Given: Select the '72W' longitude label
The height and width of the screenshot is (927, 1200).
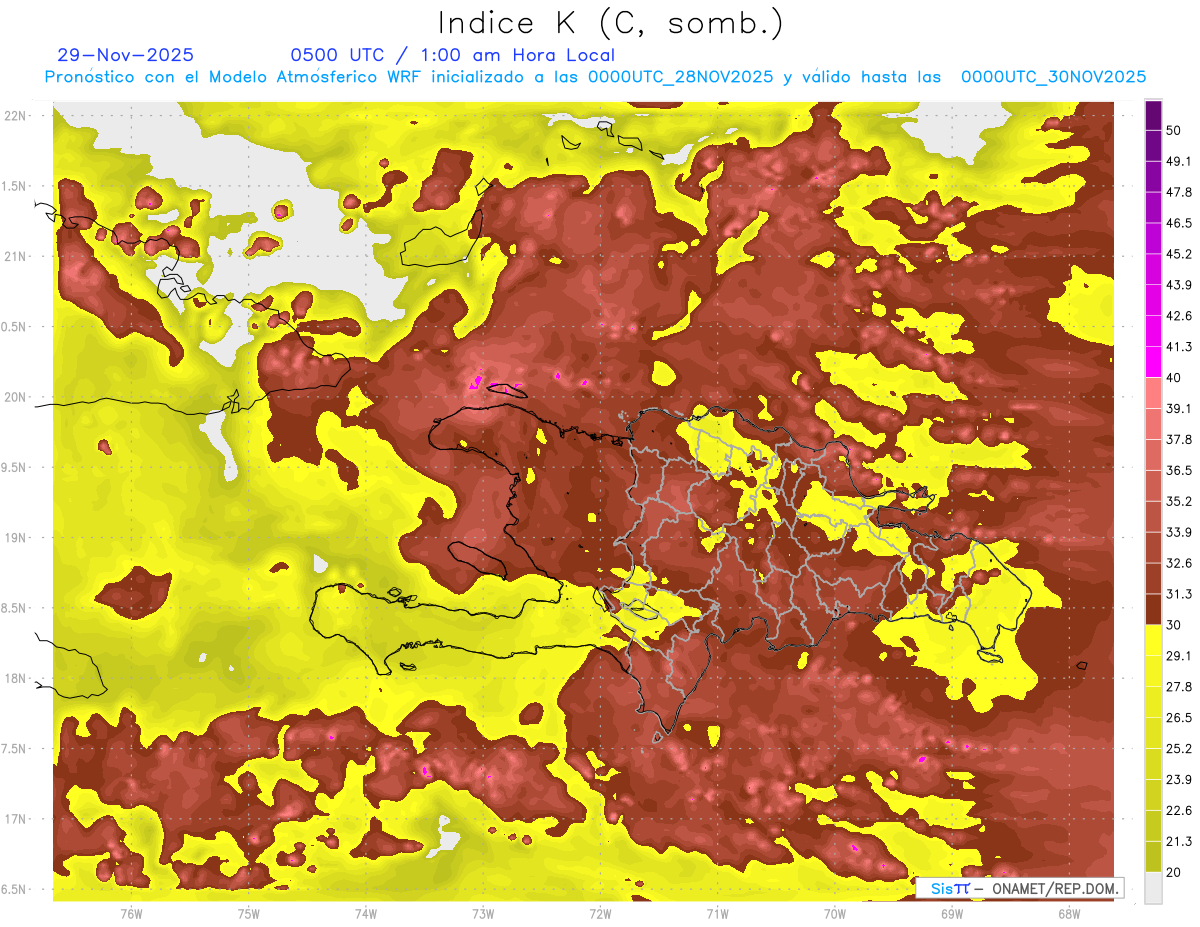Looking at the screenshot, I should (600, 914).
